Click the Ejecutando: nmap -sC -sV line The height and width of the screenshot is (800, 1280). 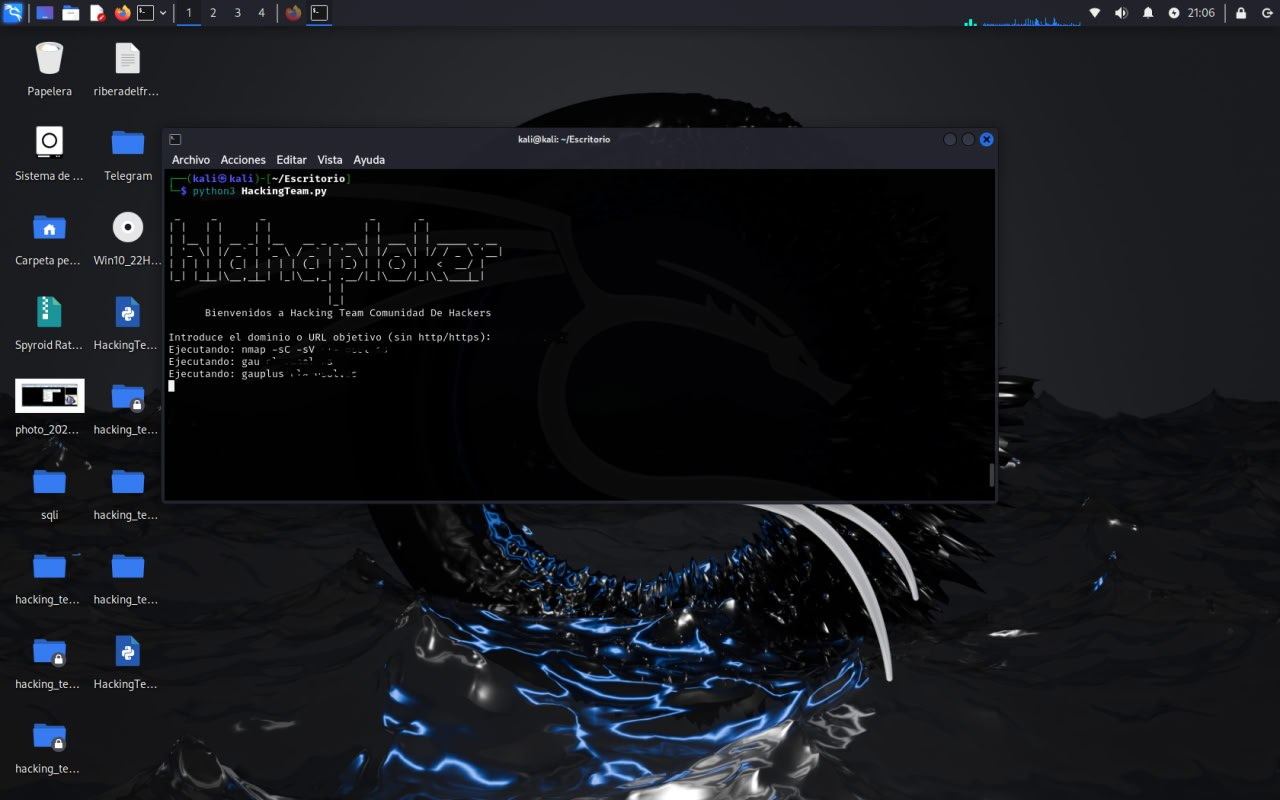click(x=277, y=350)
